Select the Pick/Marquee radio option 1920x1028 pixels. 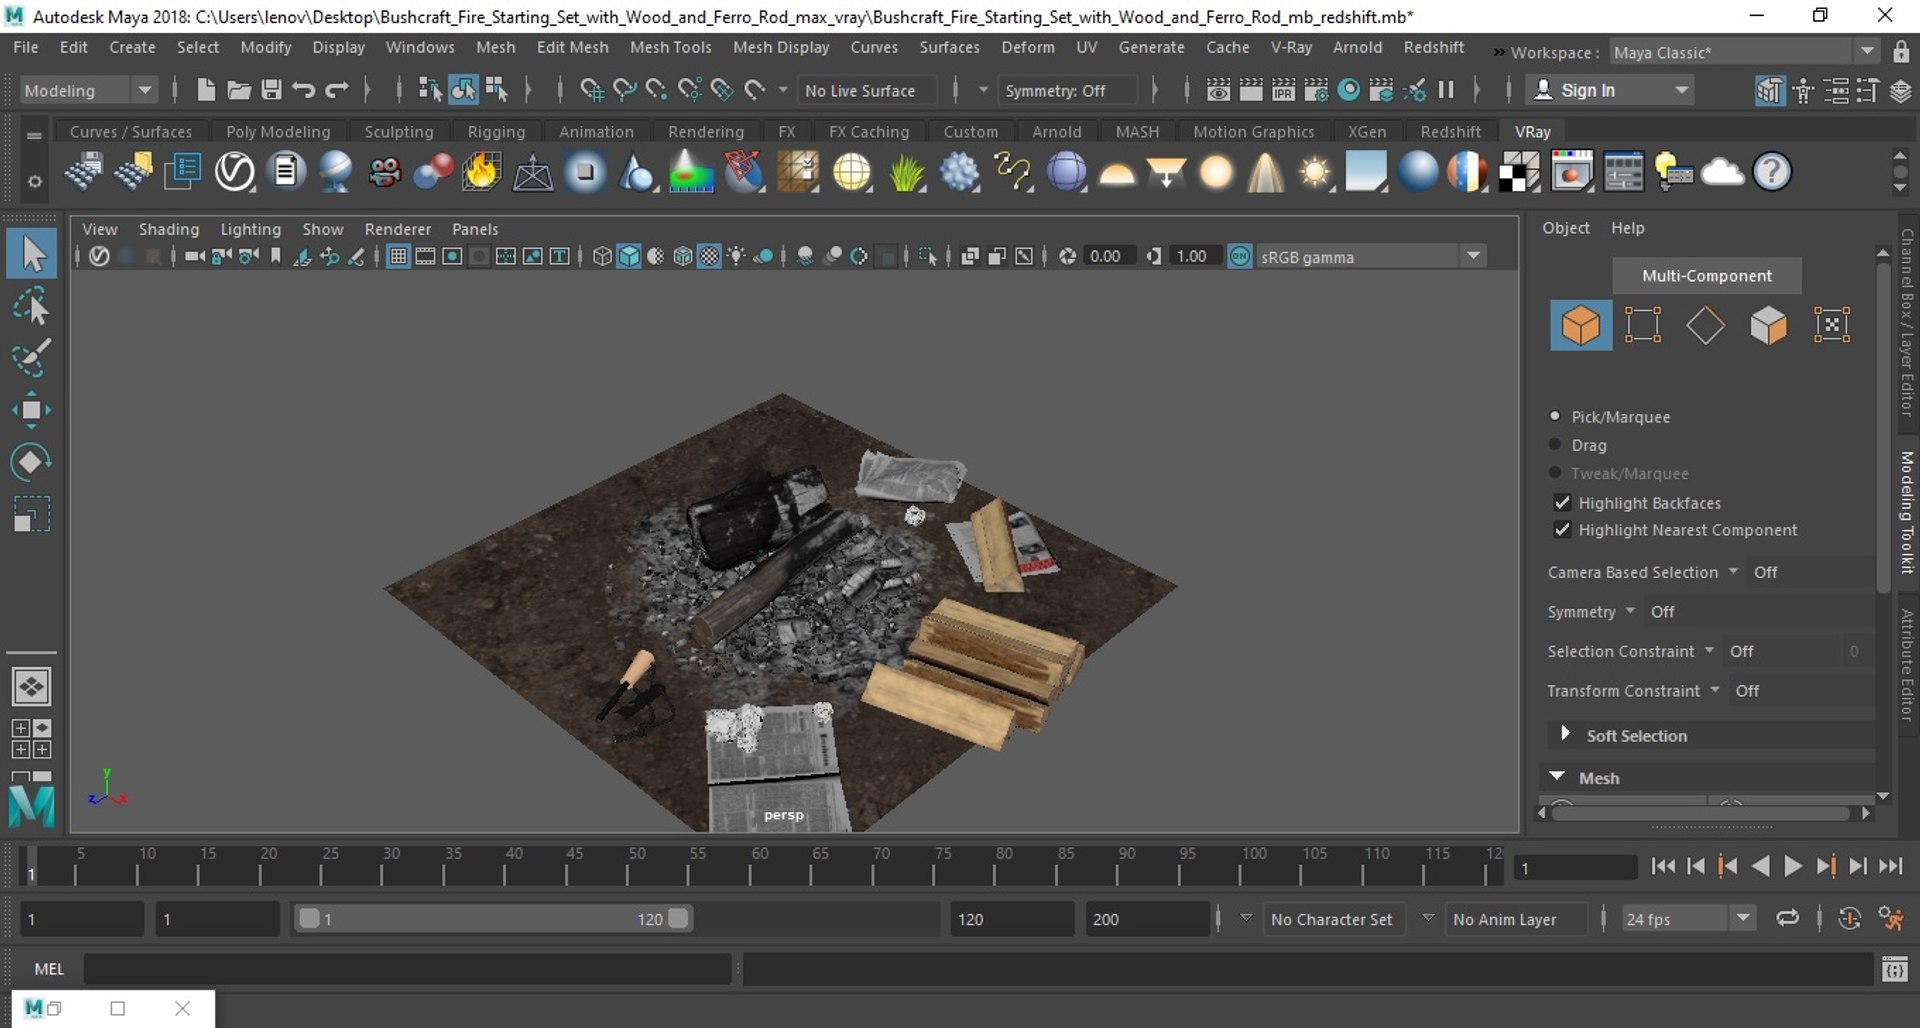pyautogui.click(x=1555, y=416)
